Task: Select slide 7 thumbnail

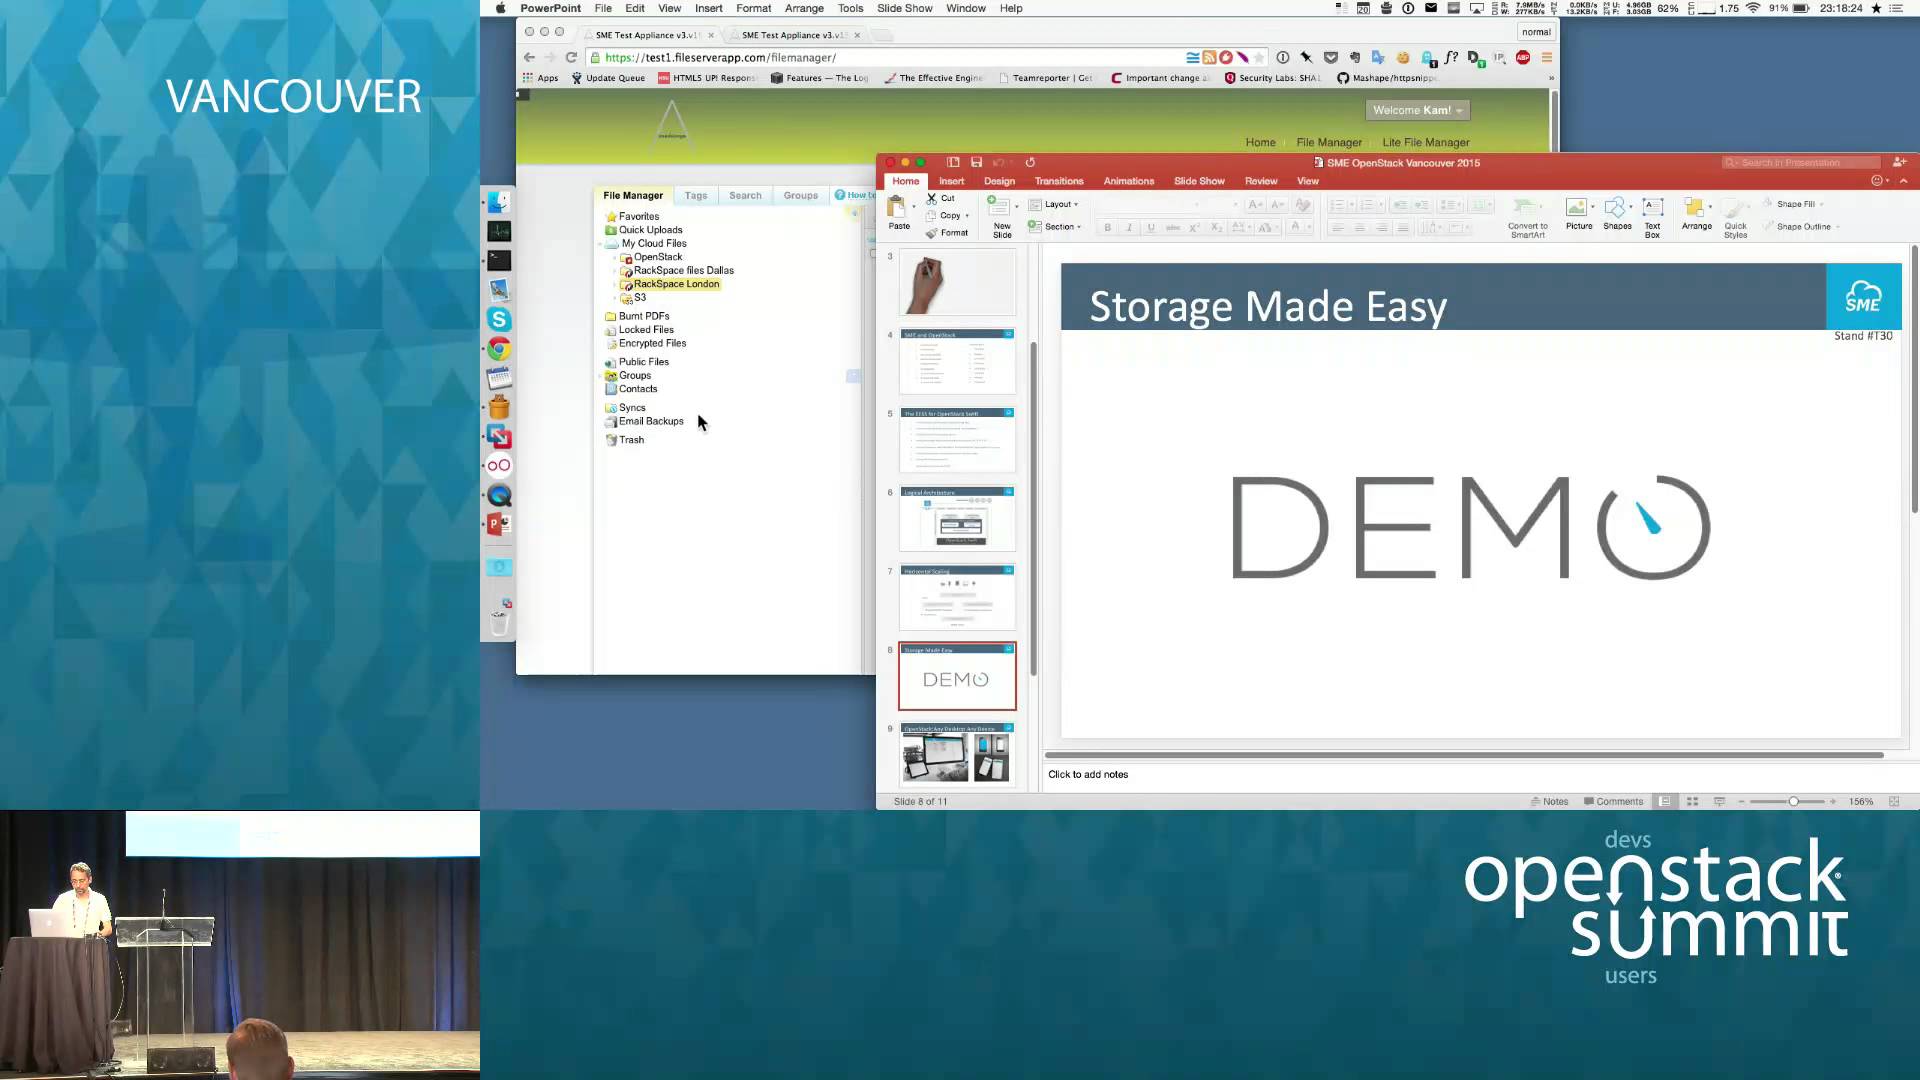Action: 957,598
